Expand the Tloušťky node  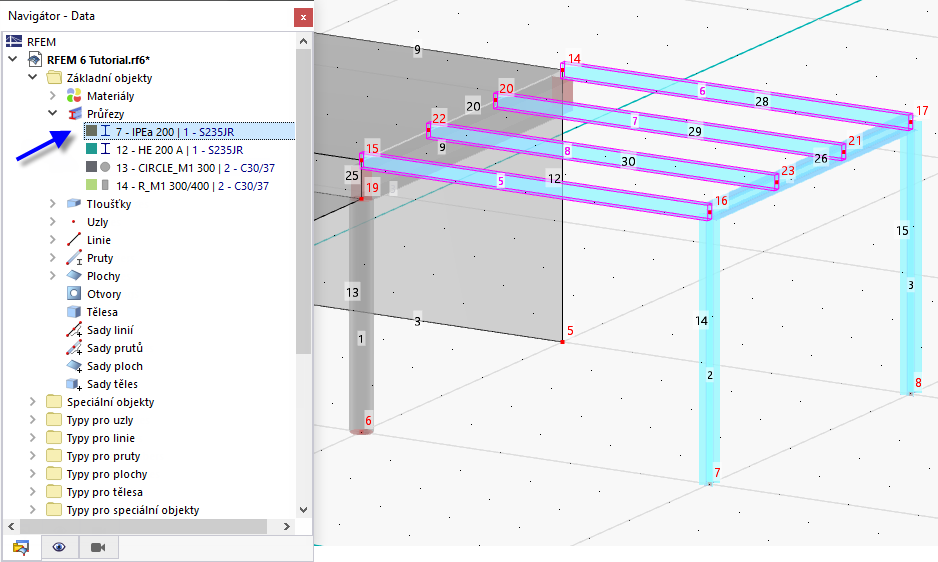click(x=53, y=203)
